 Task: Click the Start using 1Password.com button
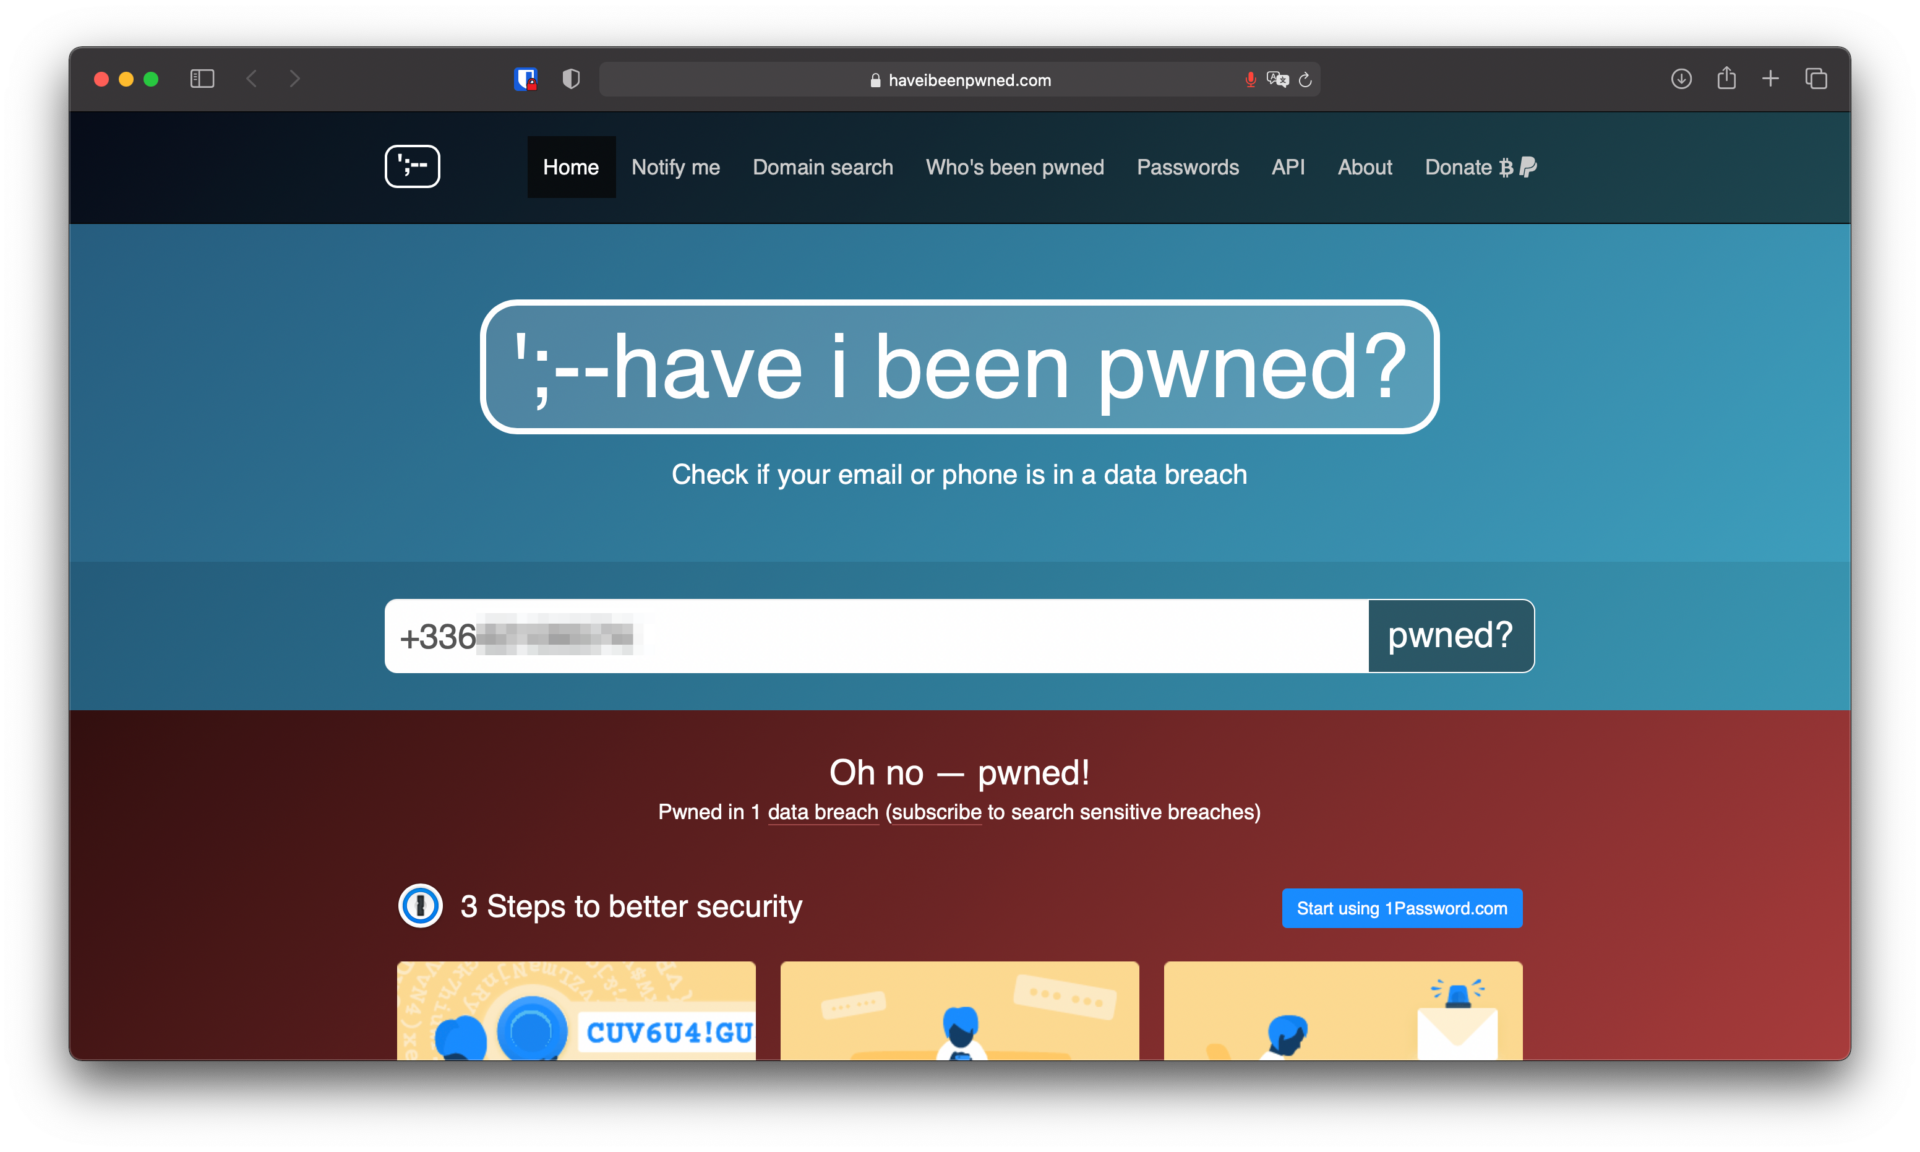click(x=1402, y=908)
